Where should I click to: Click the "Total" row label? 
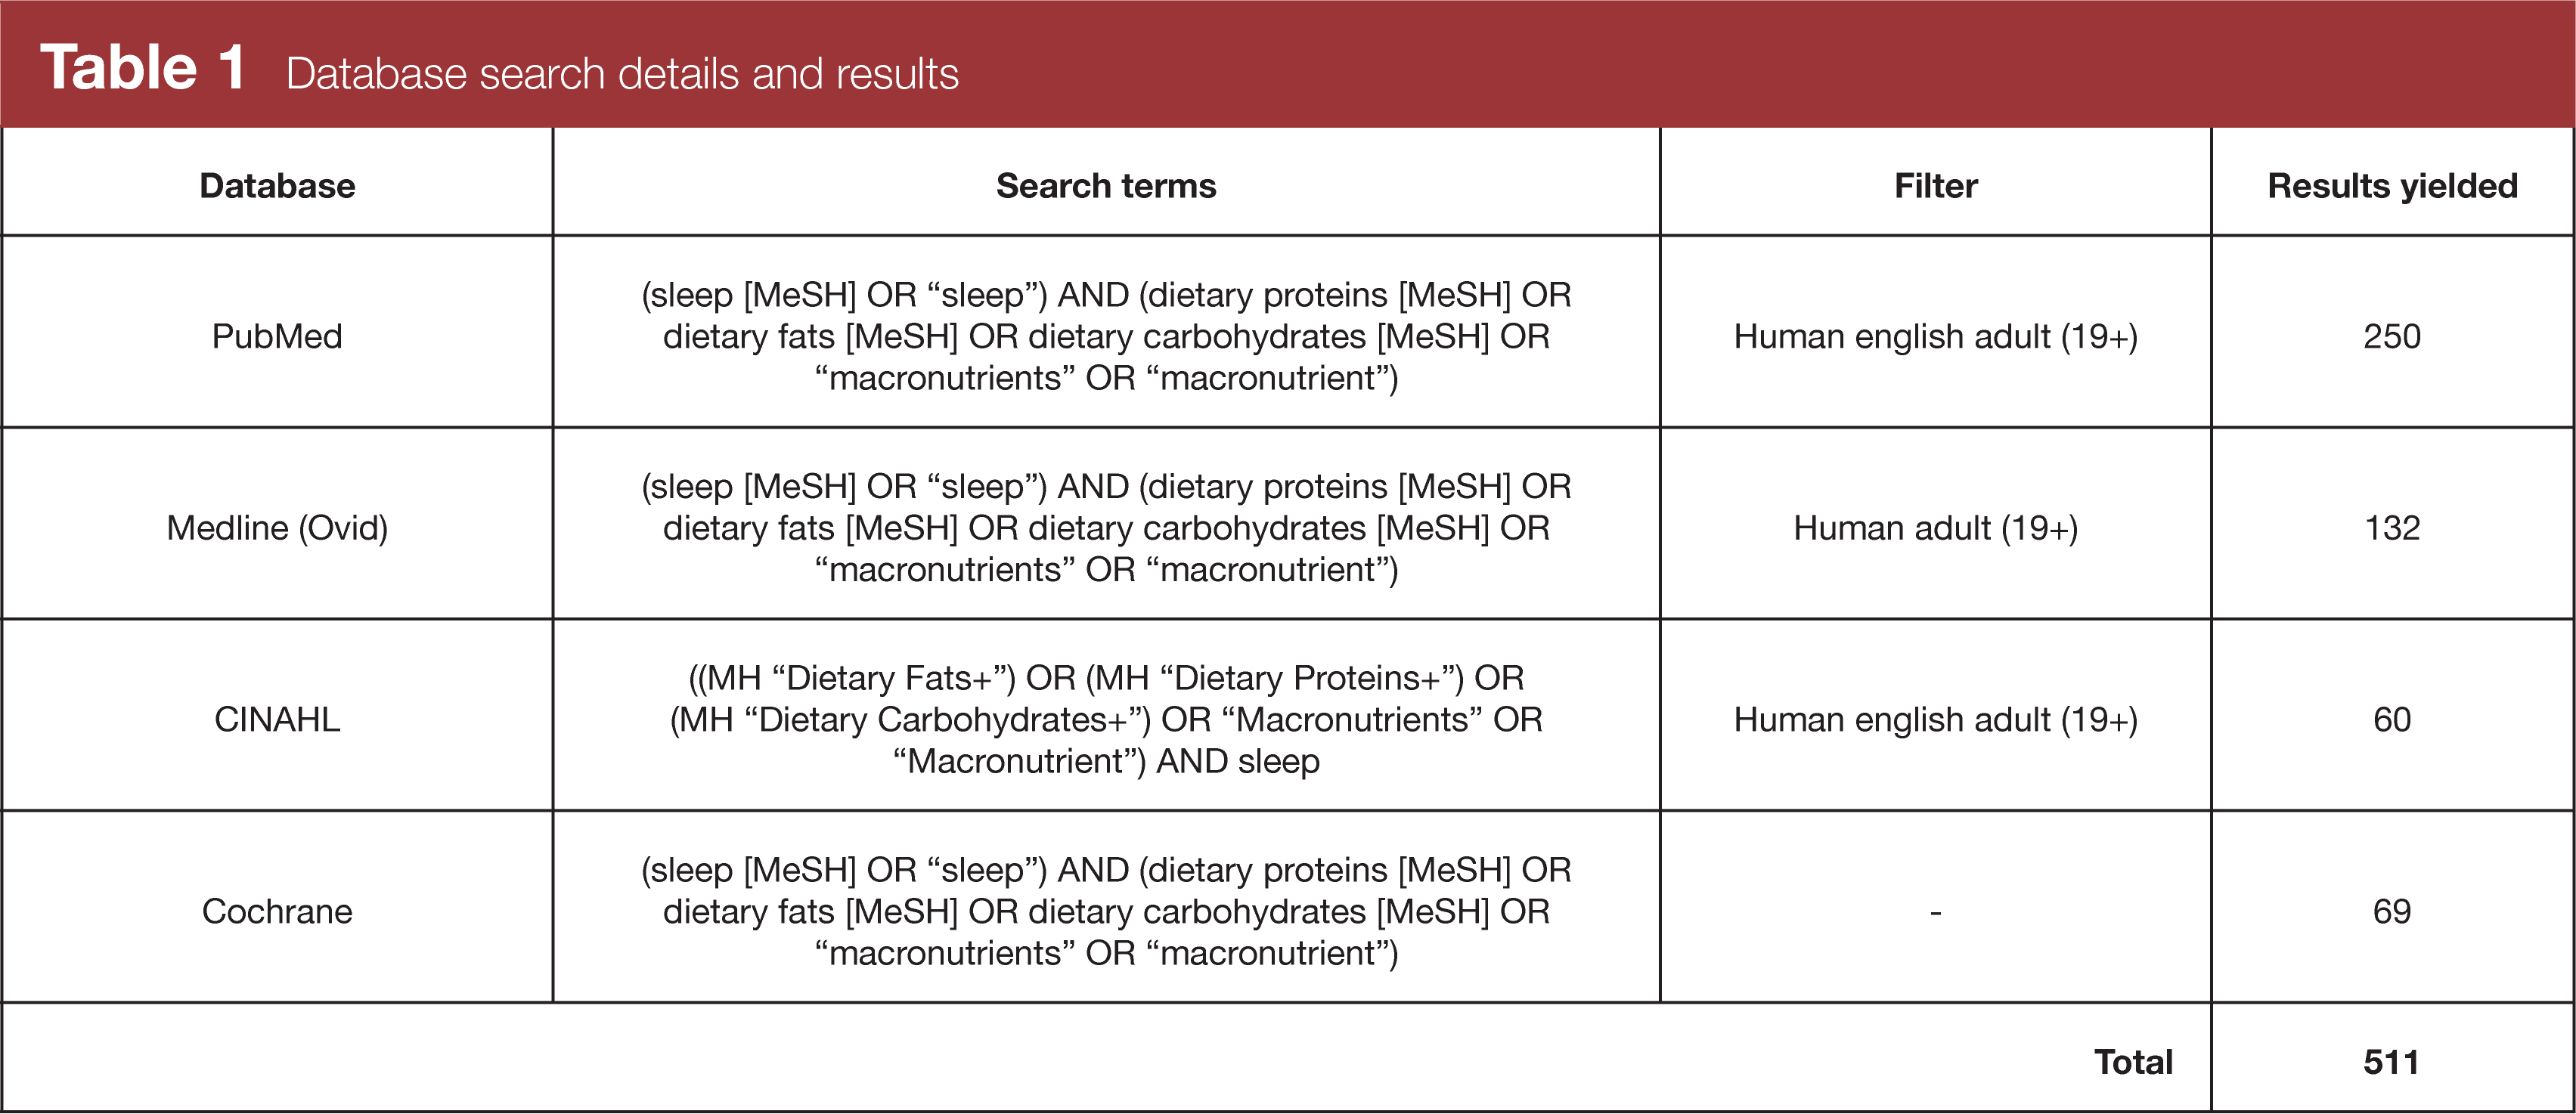coord(2133,1062)
